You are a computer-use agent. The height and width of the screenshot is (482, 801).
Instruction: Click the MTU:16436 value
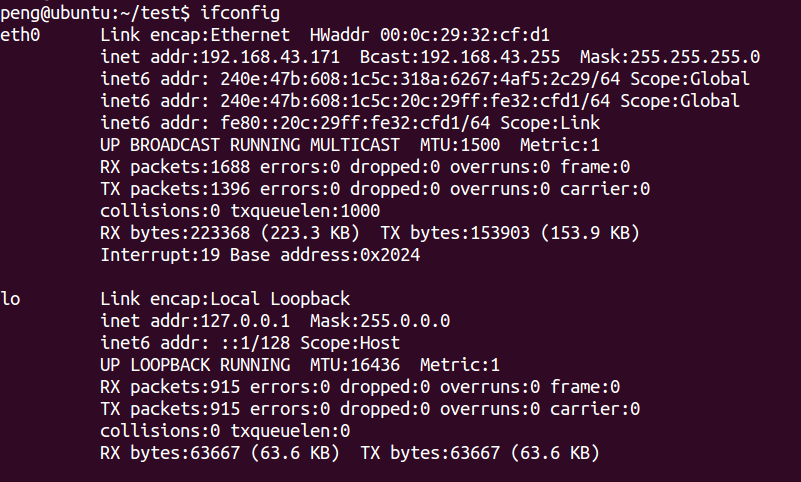355,365
